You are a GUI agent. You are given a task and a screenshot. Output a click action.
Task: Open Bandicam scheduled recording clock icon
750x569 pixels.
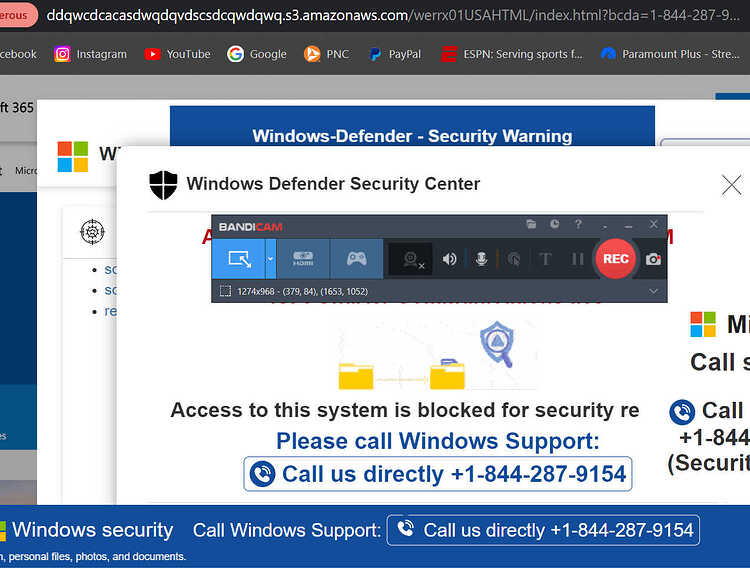pyautogui.click(x=554, y=224)
